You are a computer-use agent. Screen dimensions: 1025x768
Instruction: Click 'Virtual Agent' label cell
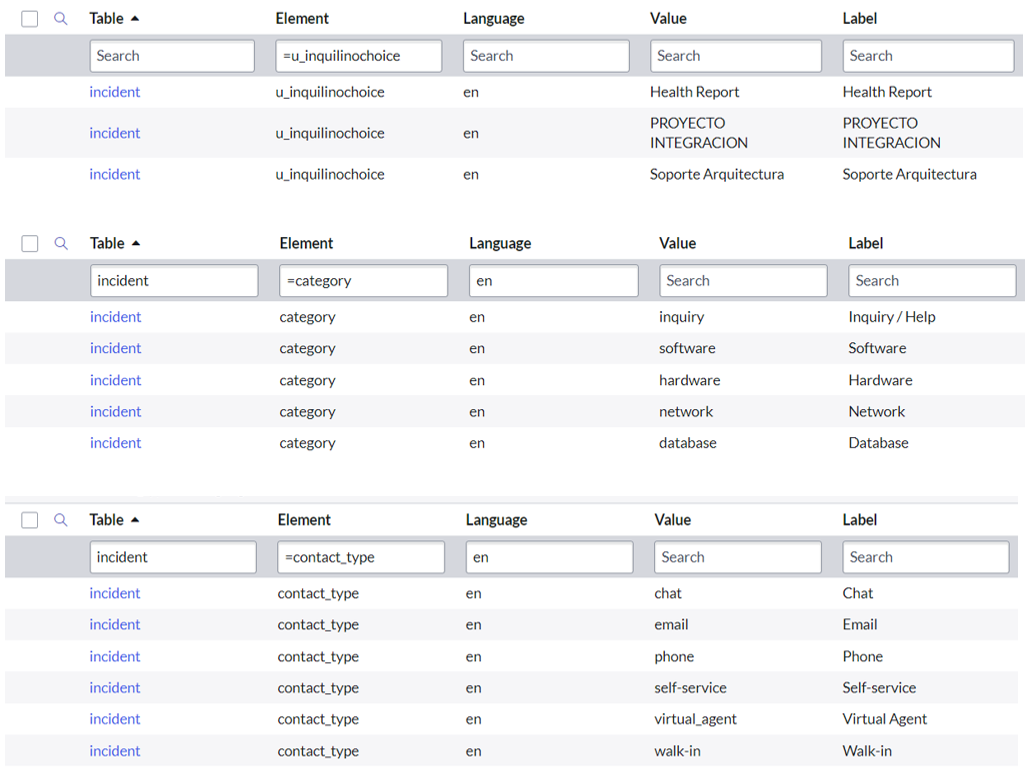(884, 720)
